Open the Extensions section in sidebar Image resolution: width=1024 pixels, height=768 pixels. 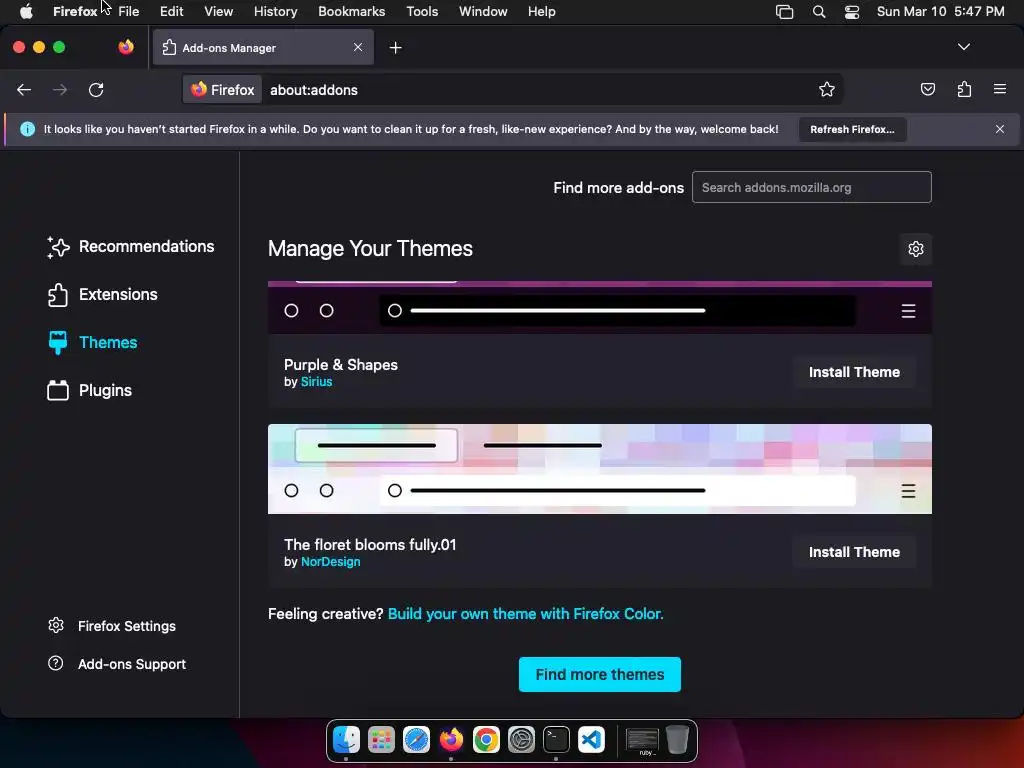pyautogui.click(x=103, y=295)
